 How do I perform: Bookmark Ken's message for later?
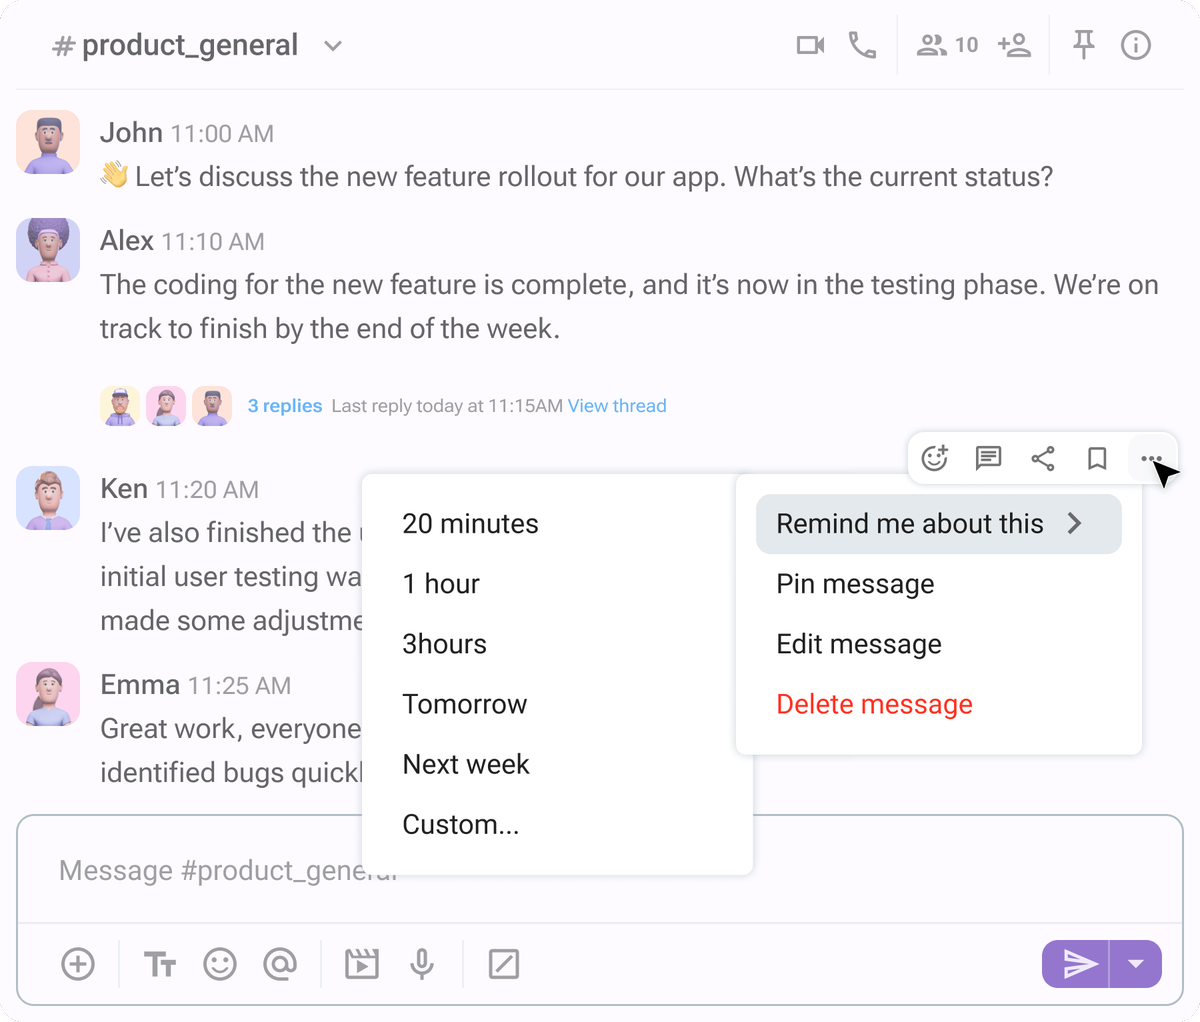click(1096, 459)
